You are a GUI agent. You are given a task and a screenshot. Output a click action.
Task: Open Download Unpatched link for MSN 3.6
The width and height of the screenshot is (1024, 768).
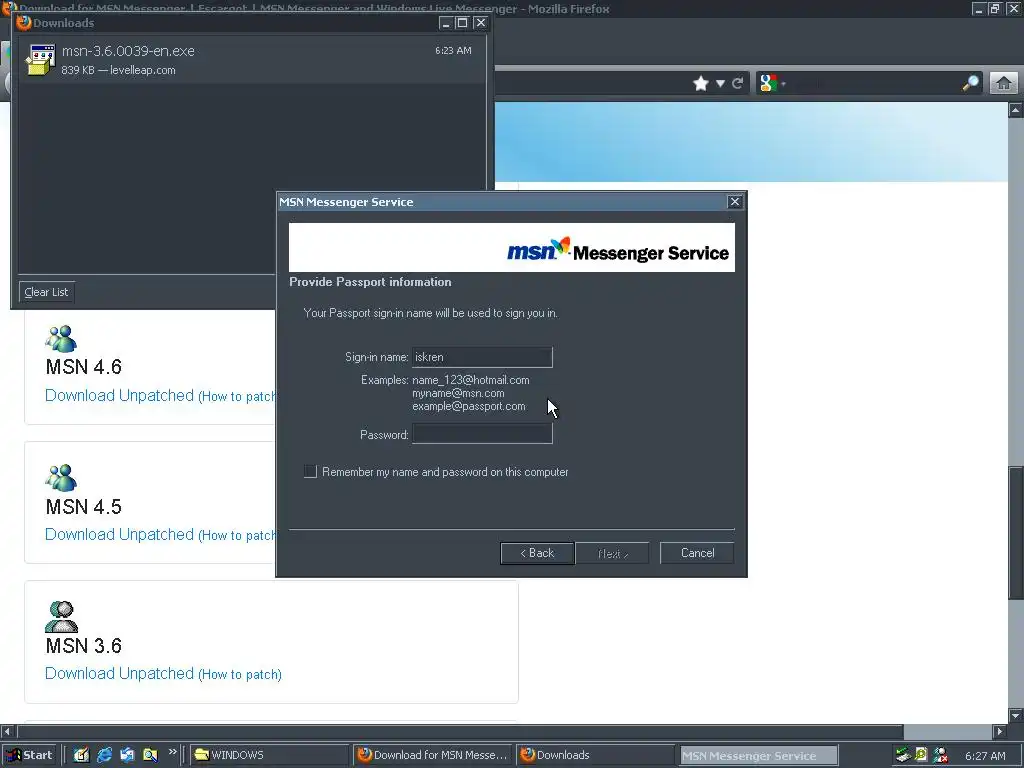[120, 674]
